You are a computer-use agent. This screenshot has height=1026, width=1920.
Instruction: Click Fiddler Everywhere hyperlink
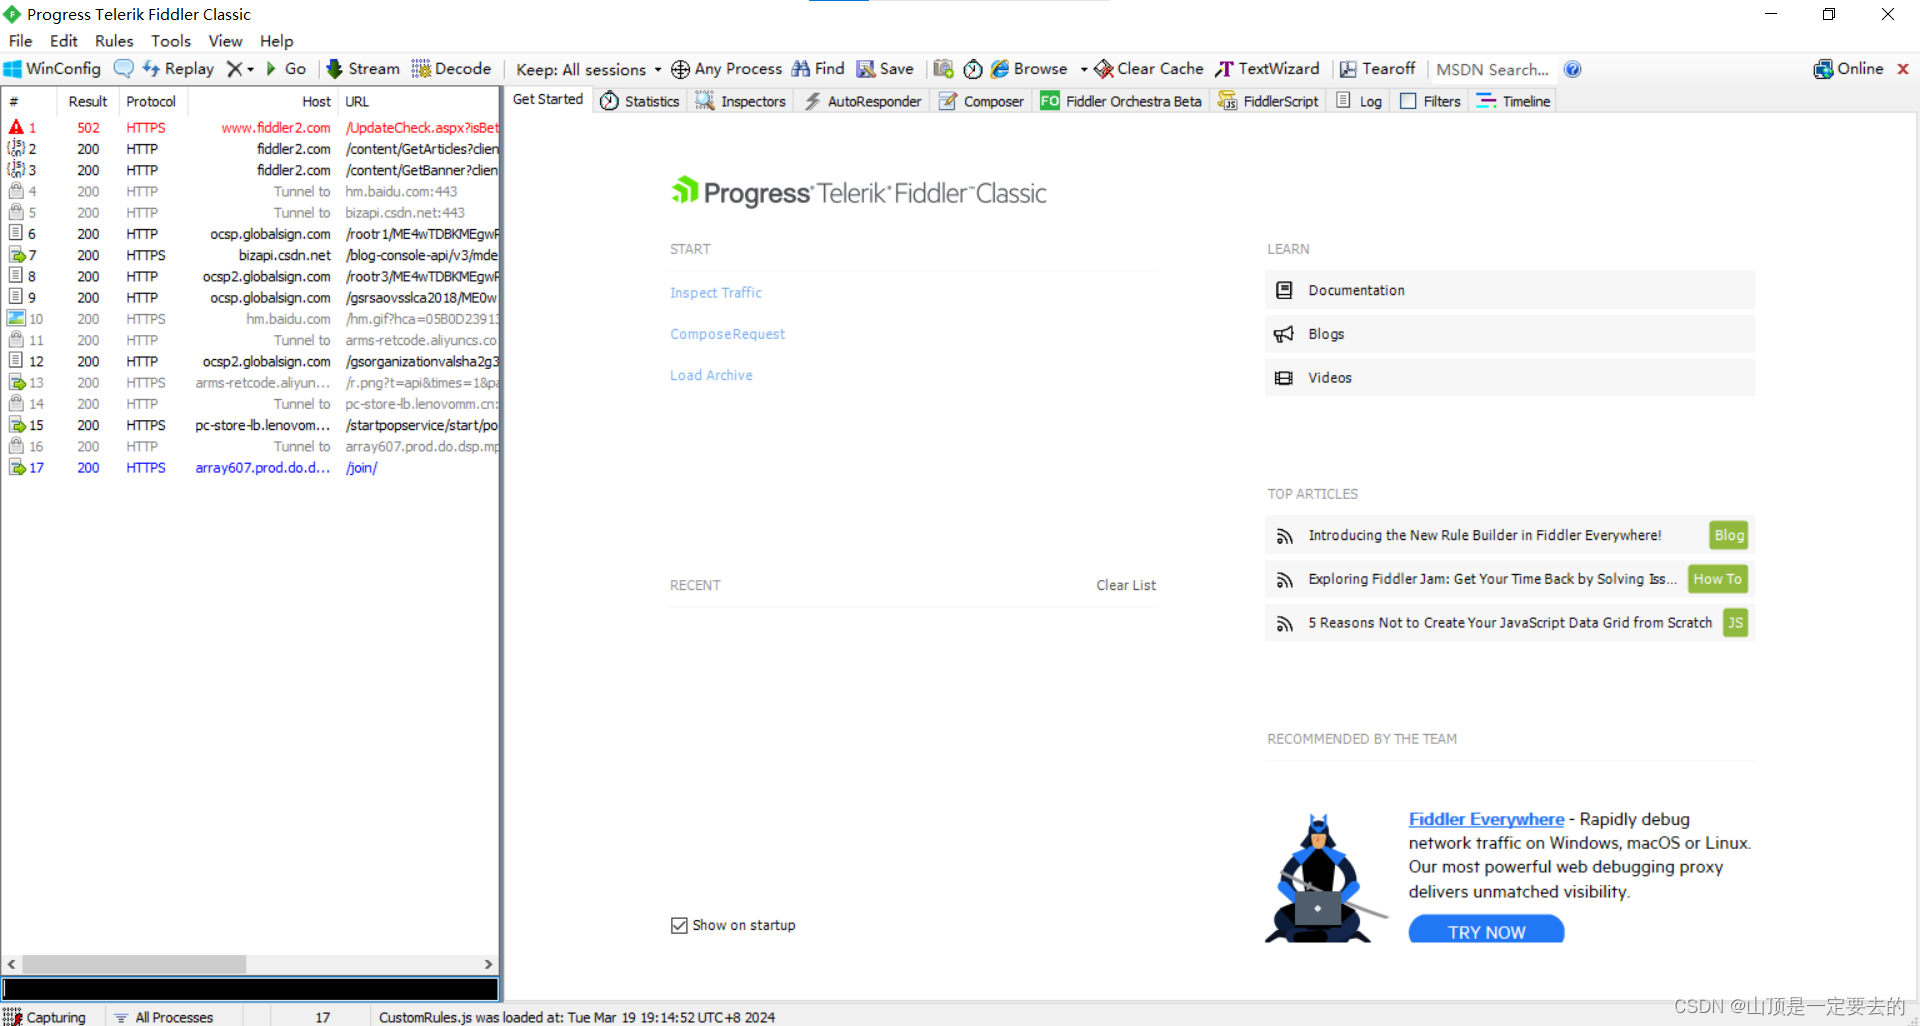(1486, 819)
